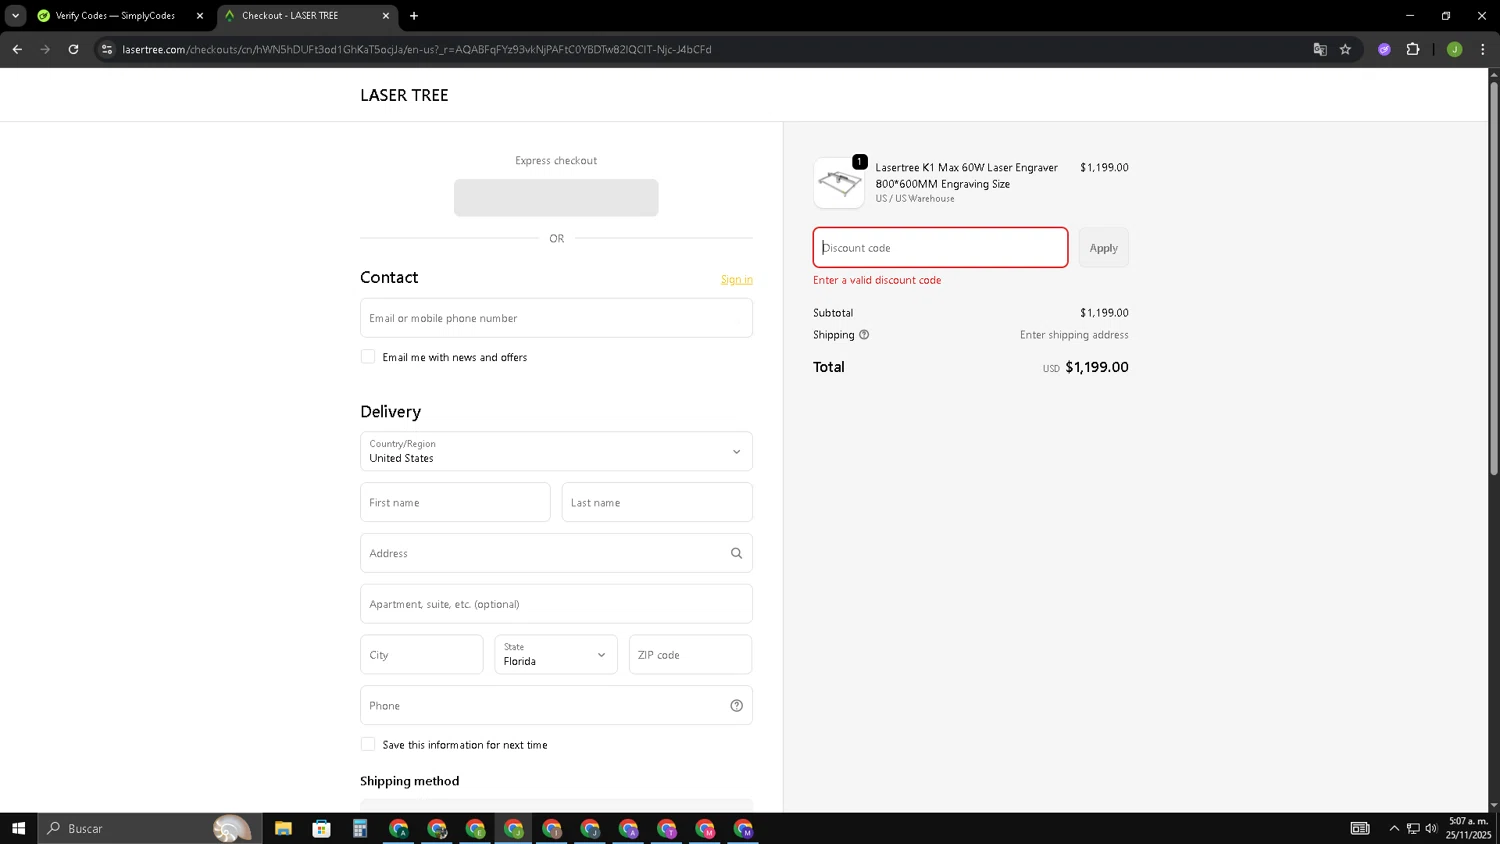The height and width of the screenshot is (844, 1500).
Task: Focus the First name field
Action: pos(455,502)
